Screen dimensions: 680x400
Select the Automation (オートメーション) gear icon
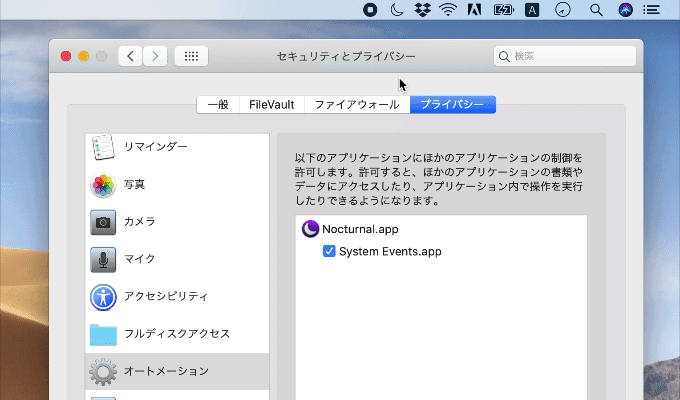tap(103, 372)
